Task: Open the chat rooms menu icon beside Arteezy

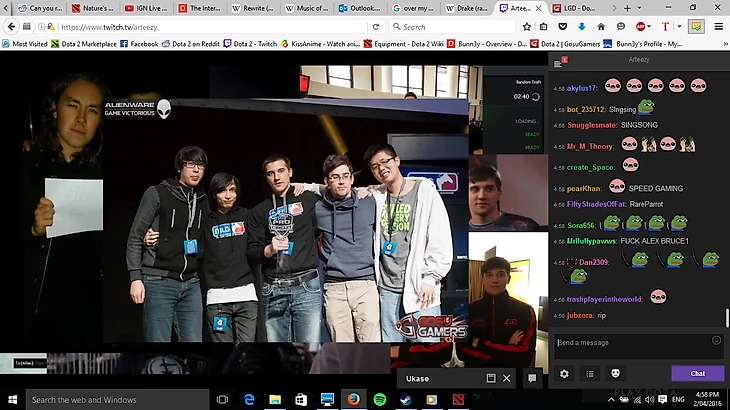Action: [558, 63]
